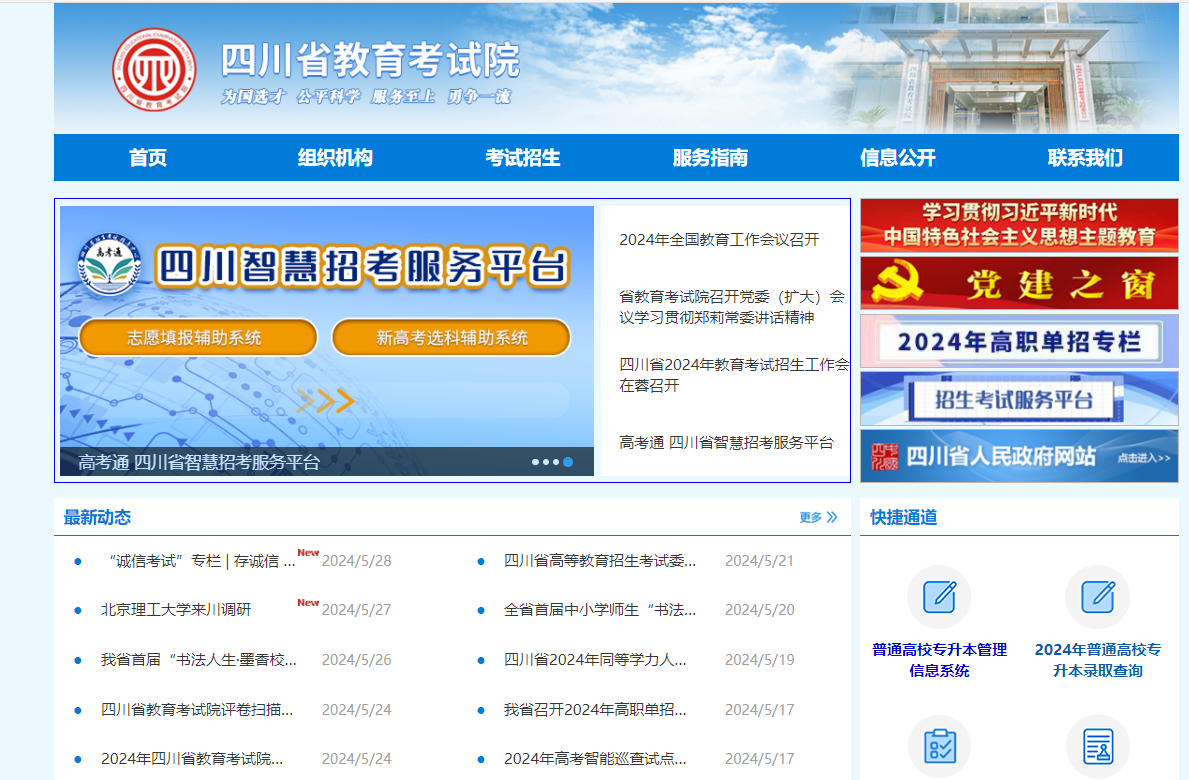The image size is (1189, 780).
Task: Click the orange arrows on the carousel banner
Action: (x=326, y=401)
